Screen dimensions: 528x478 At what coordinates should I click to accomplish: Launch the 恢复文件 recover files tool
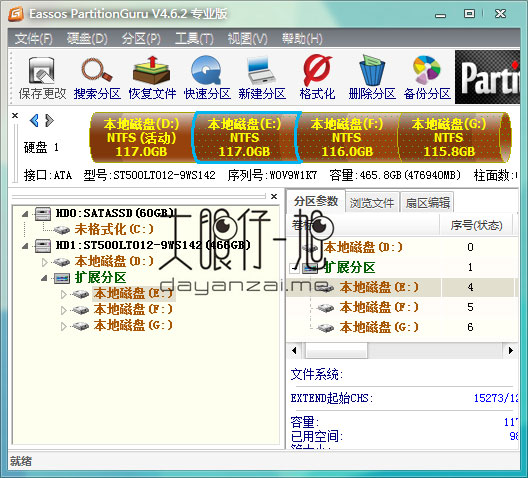152,78
